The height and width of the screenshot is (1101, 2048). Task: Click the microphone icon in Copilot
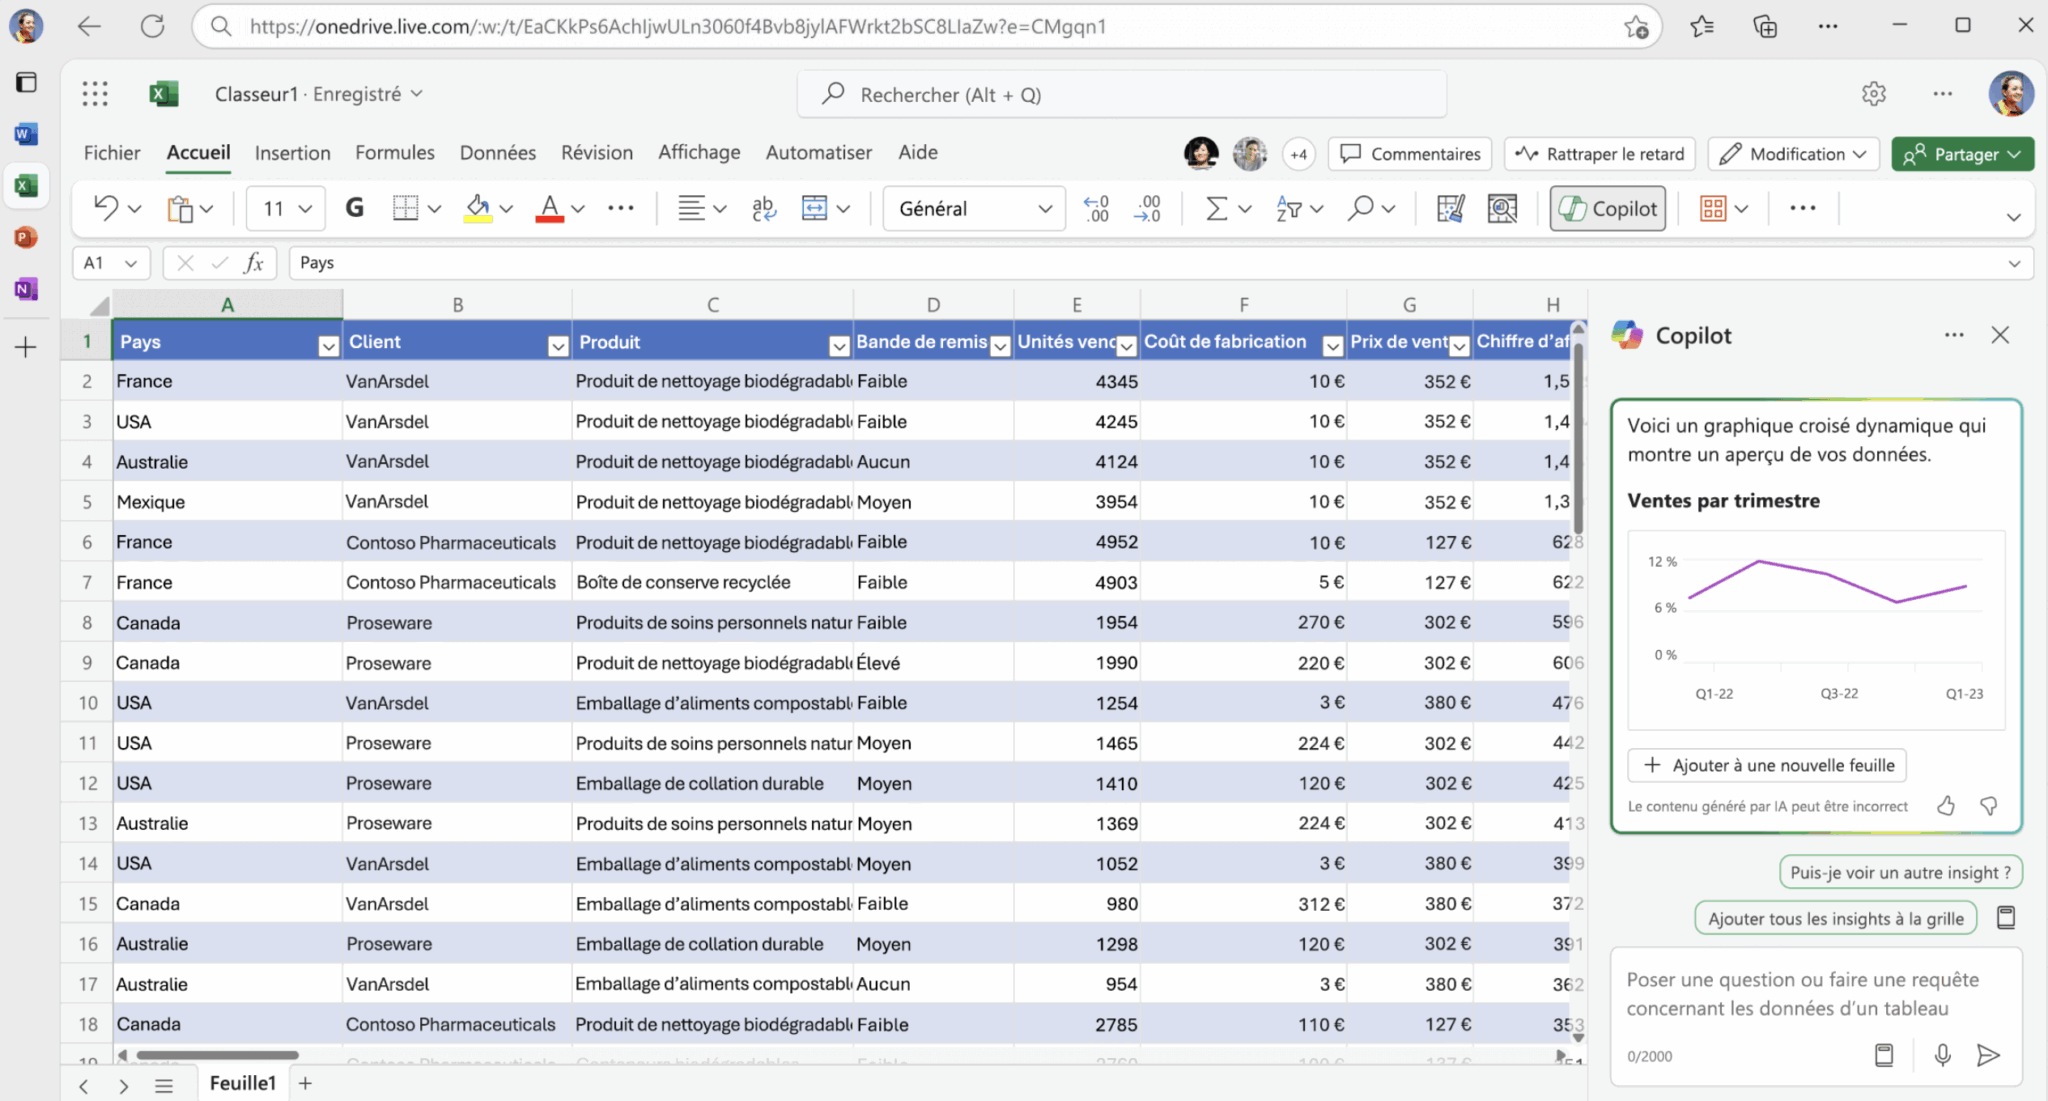coord(1942,1055)
